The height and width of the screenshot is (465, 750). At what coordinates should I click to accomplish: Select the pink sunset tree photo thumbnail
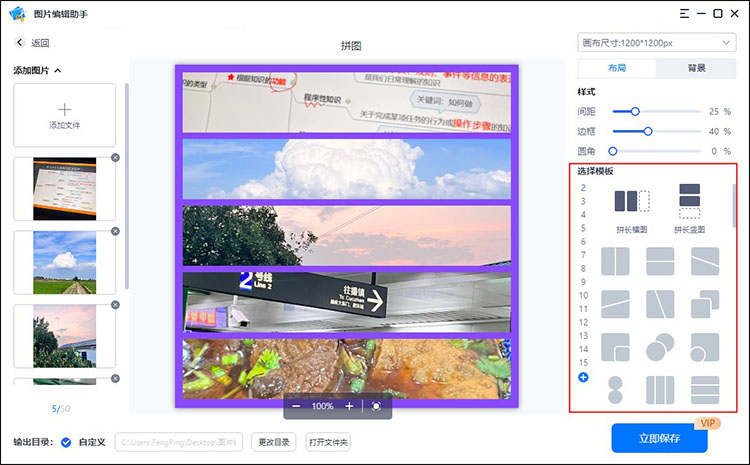[65, 336]
